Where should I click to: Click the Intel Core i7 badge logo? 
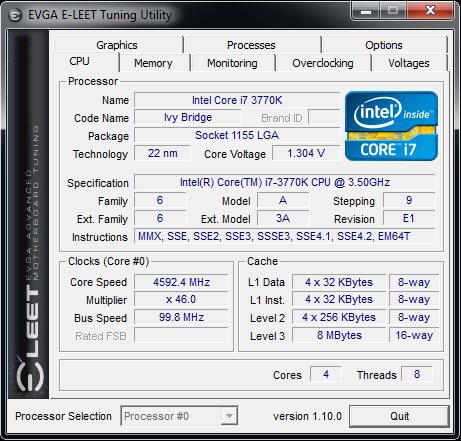tap(391, 126)
